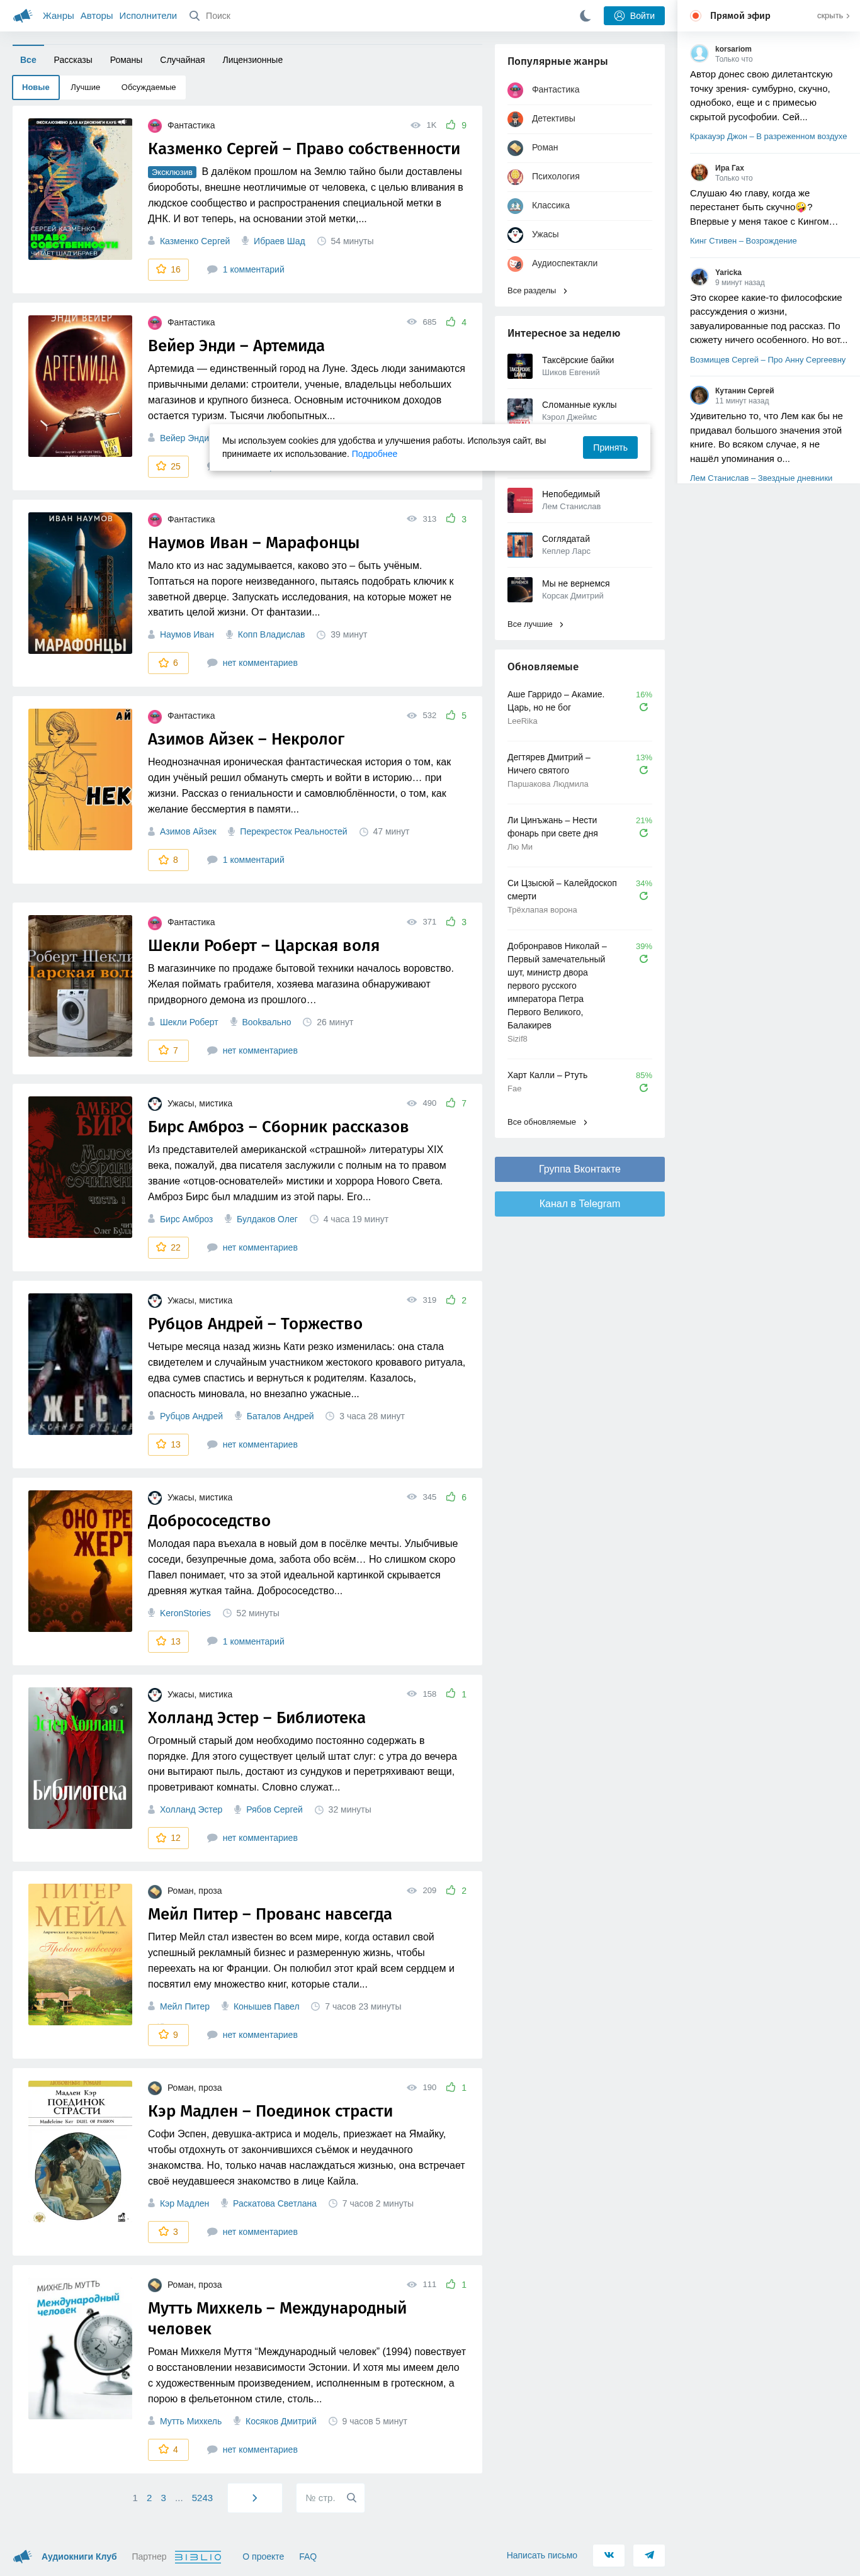Open the Жанры menu
Viewport: 860px width, 2576px height.
click(x=58, y=16)
